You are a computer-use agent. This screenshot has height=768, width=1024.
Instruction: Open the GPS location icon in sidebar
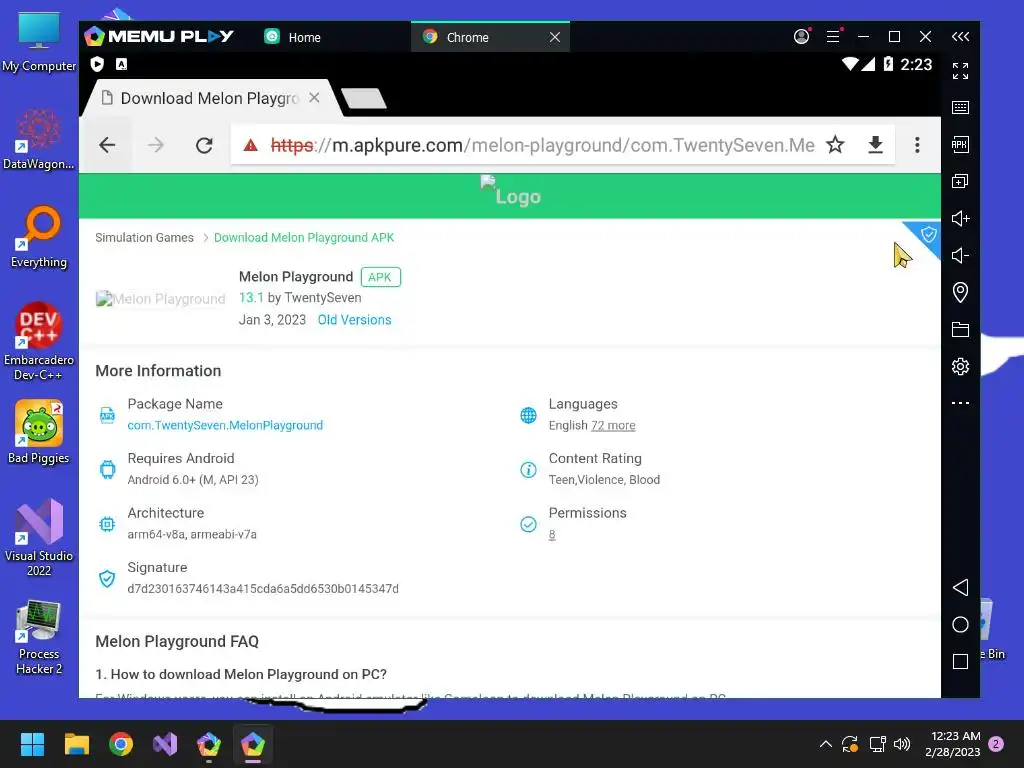click(960, 293)
